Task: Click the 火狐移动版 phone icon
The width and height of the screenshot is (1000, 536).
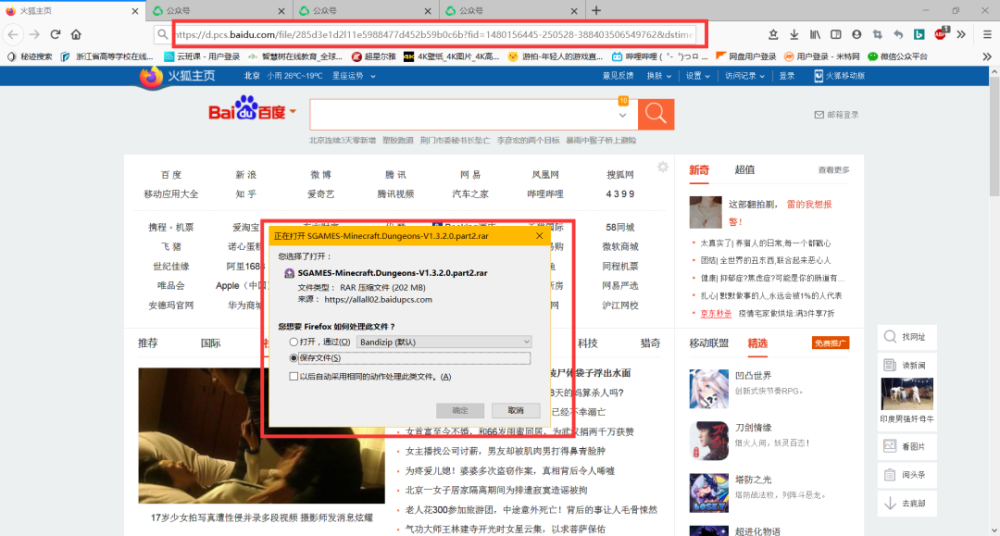Action: 818,76
